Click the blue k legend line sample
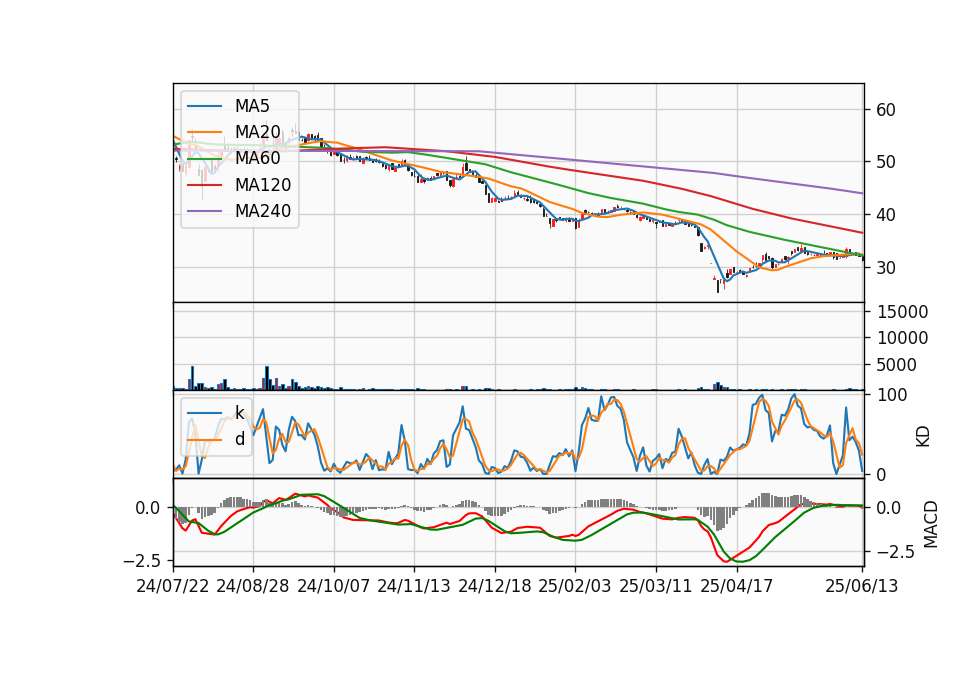This screenshot has height=690, width=960. click(204, 413)
